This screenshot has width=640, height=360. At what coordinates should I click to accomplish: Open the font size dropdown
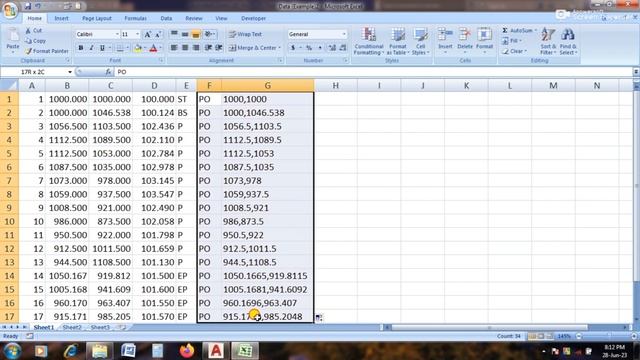coord(138,34)
